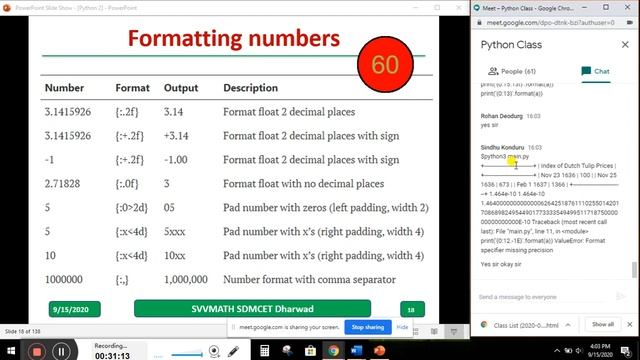Click the Meet chat scrollbar thumb

[x=634, y=270]
